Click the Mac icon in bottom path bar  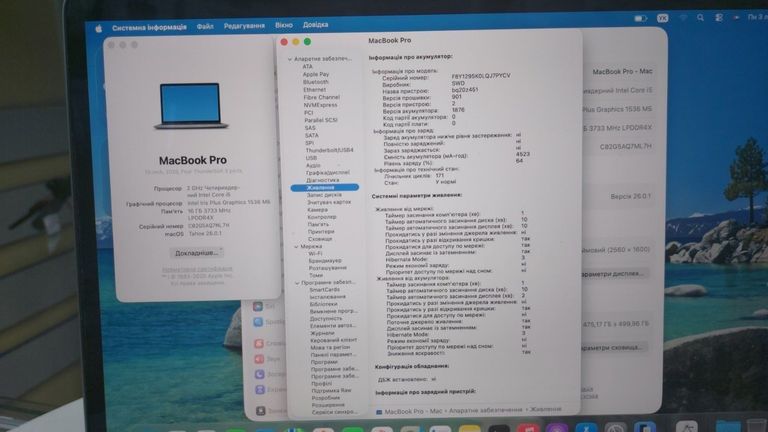[379, 412]
